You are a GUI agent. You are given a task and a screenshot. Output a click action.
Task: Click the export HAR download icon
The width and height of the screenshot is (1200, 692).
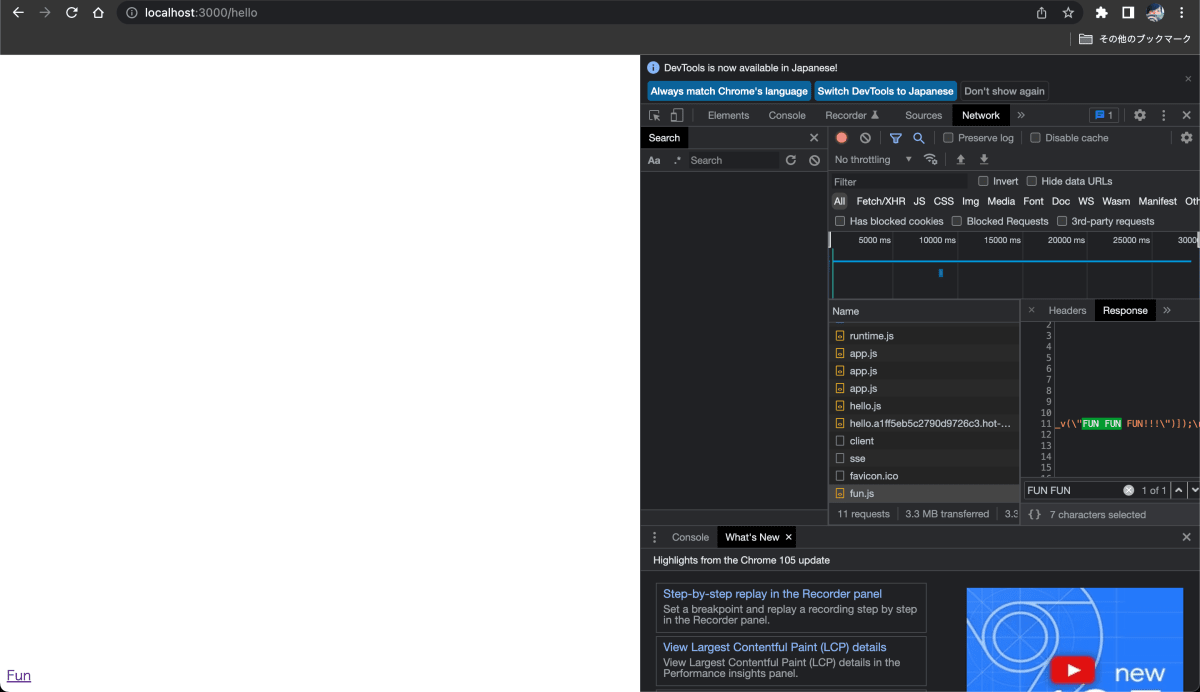(x=984, y=159)
